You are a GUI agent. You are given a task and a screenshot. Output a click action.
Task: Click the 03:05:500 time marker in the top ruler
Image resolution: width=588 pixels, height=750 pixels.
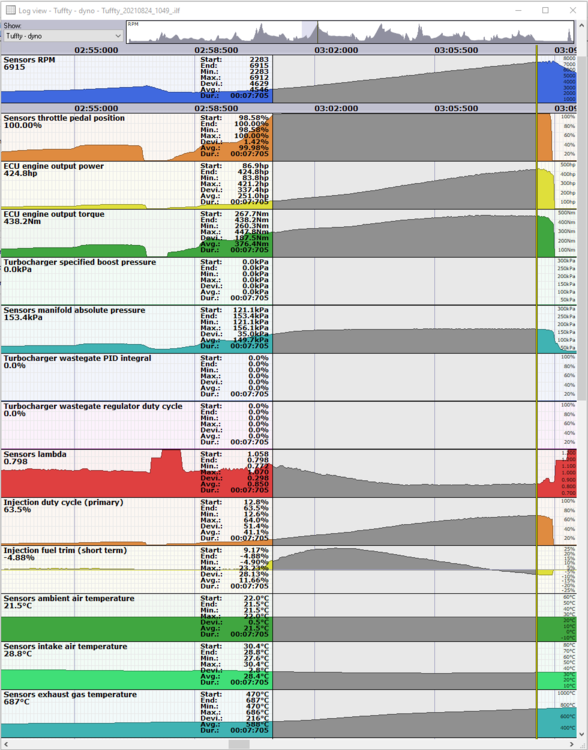[456, 50]
